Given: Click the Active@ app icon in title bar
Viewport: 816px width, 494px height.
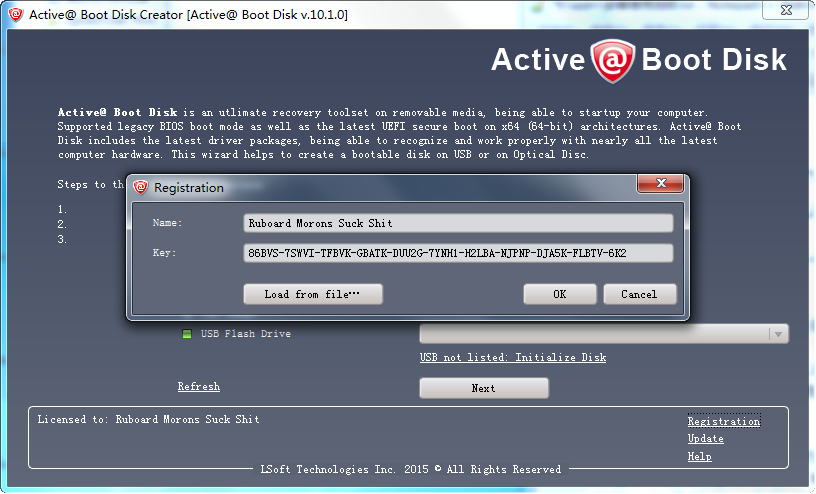Looking at the screenshot, I should point(15,14).
